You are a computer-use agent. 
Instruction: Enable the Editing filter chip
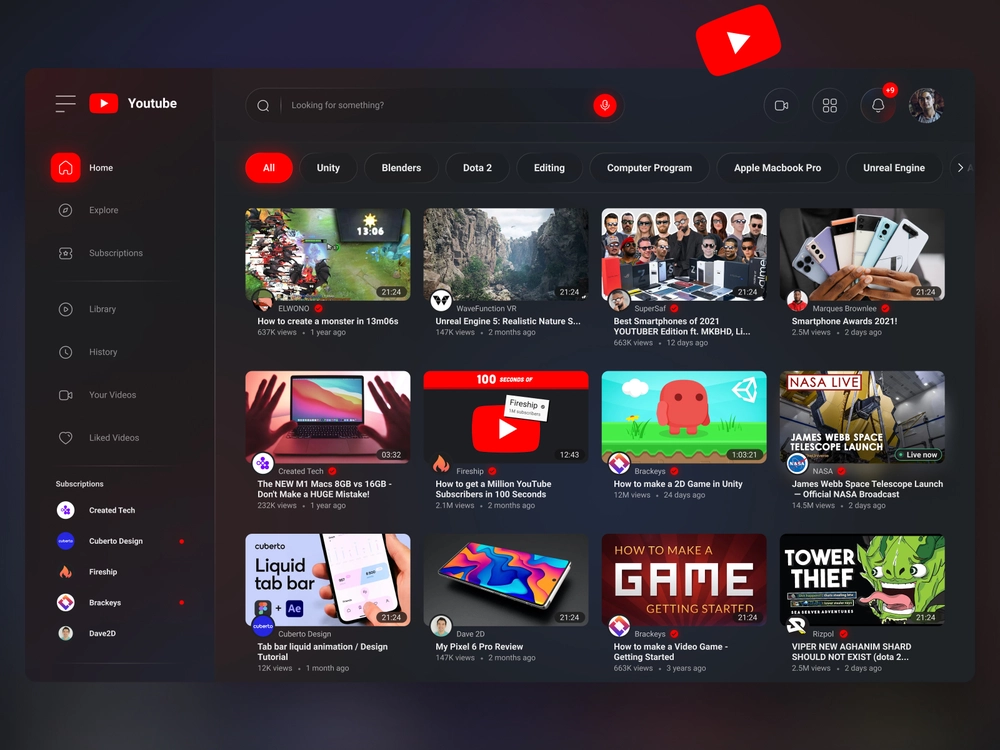coord(549,168)
